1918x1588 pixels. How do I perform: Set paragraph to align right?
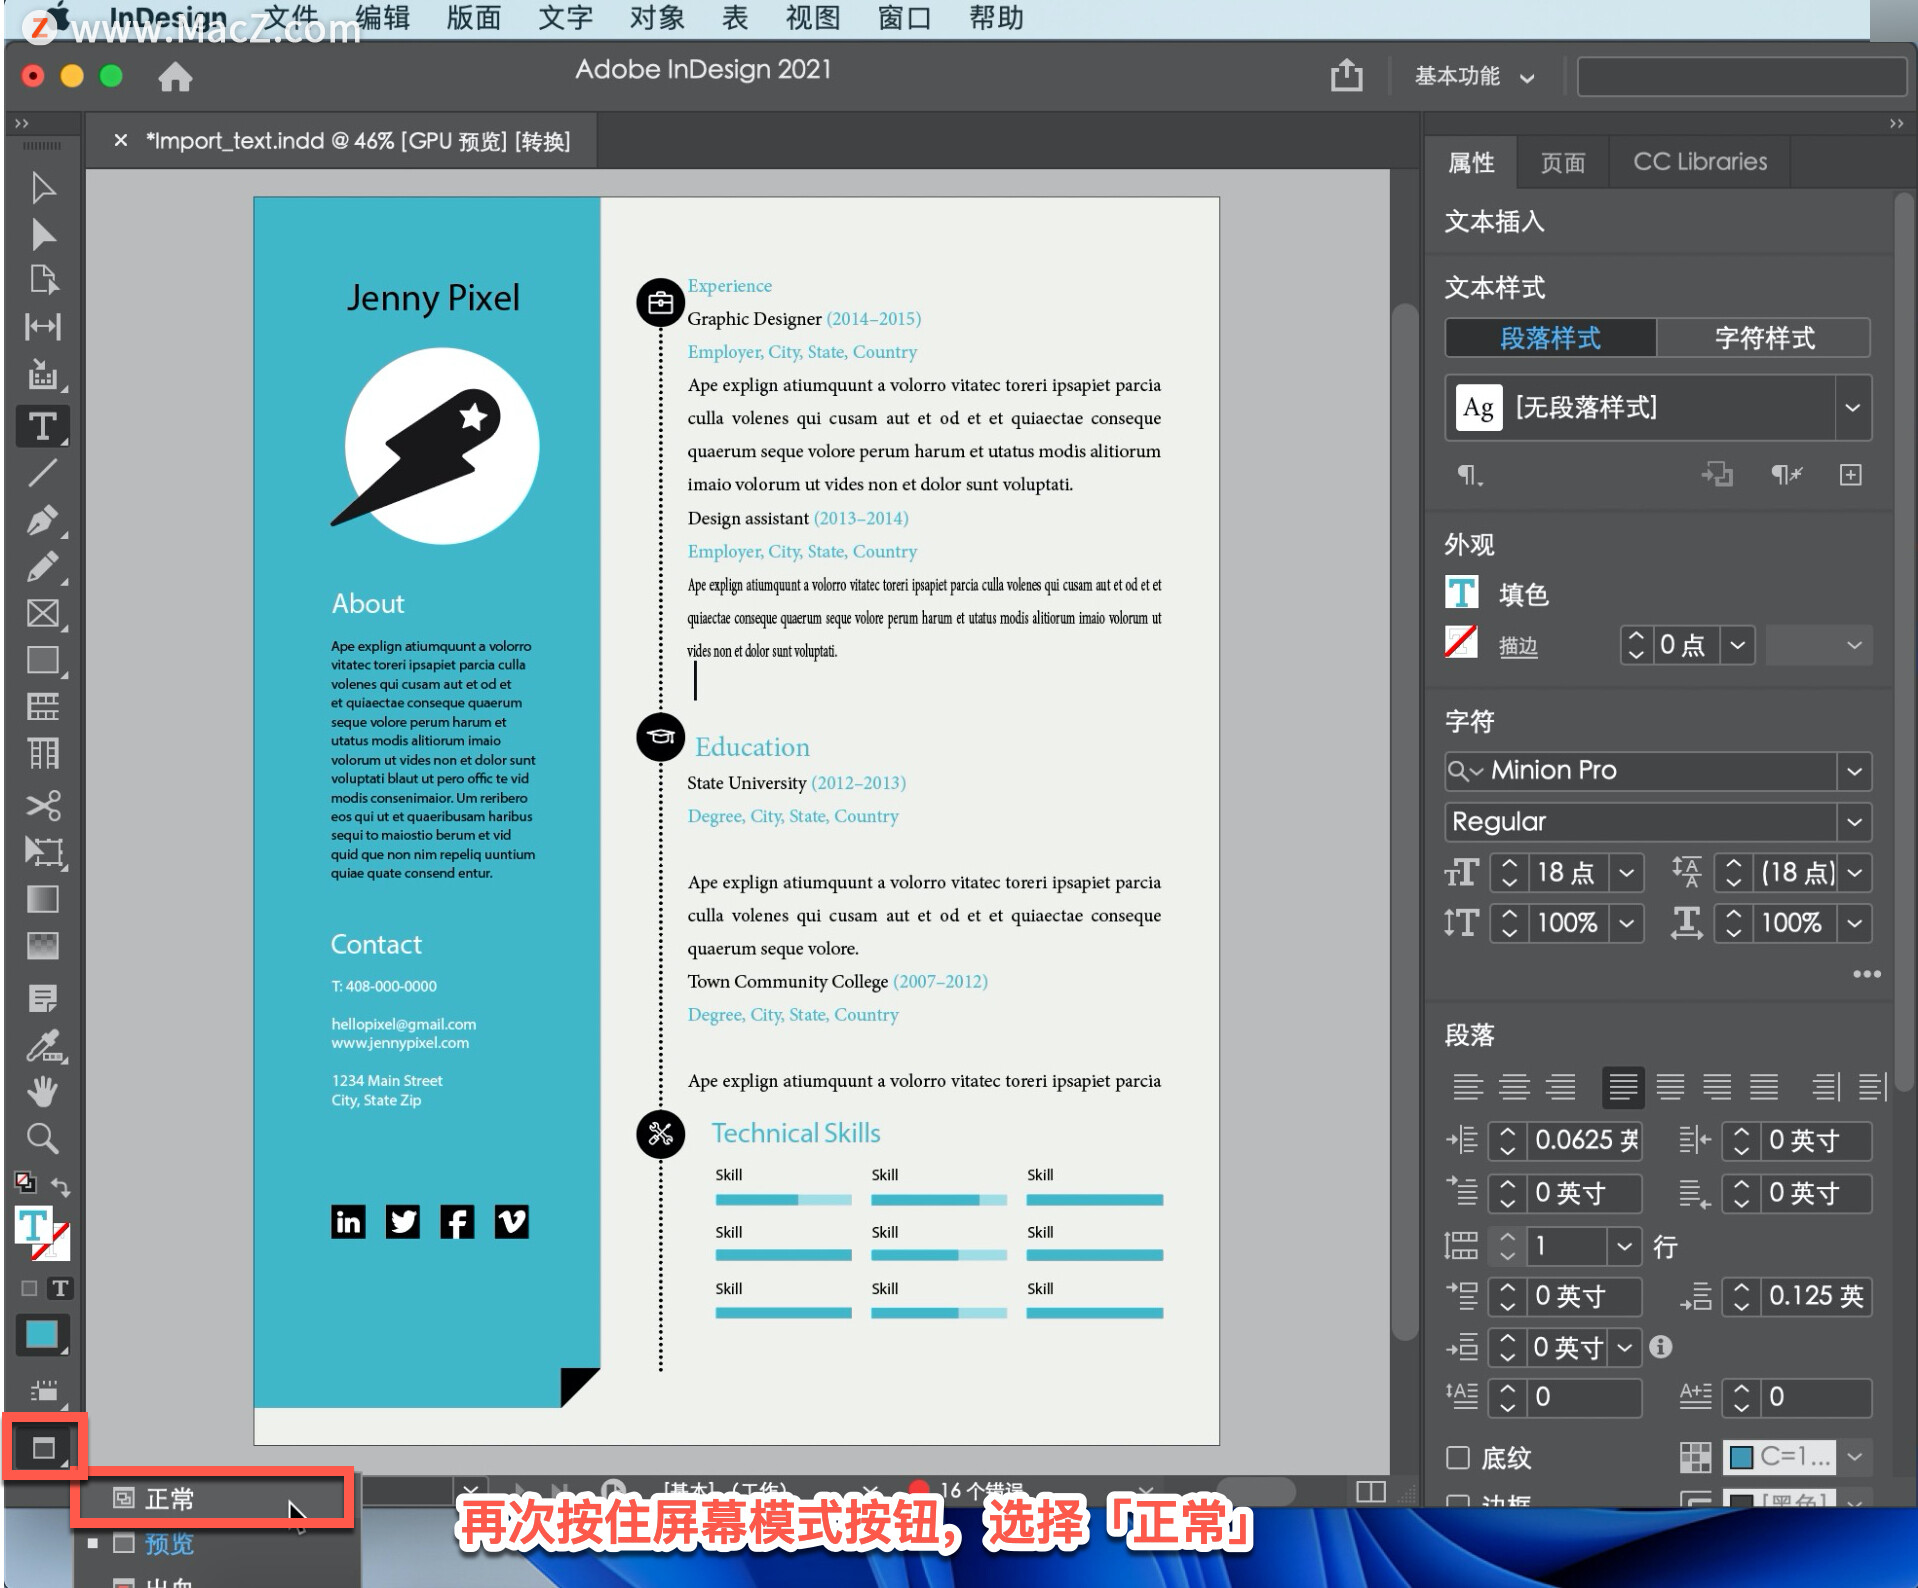coord(1560,1087)
